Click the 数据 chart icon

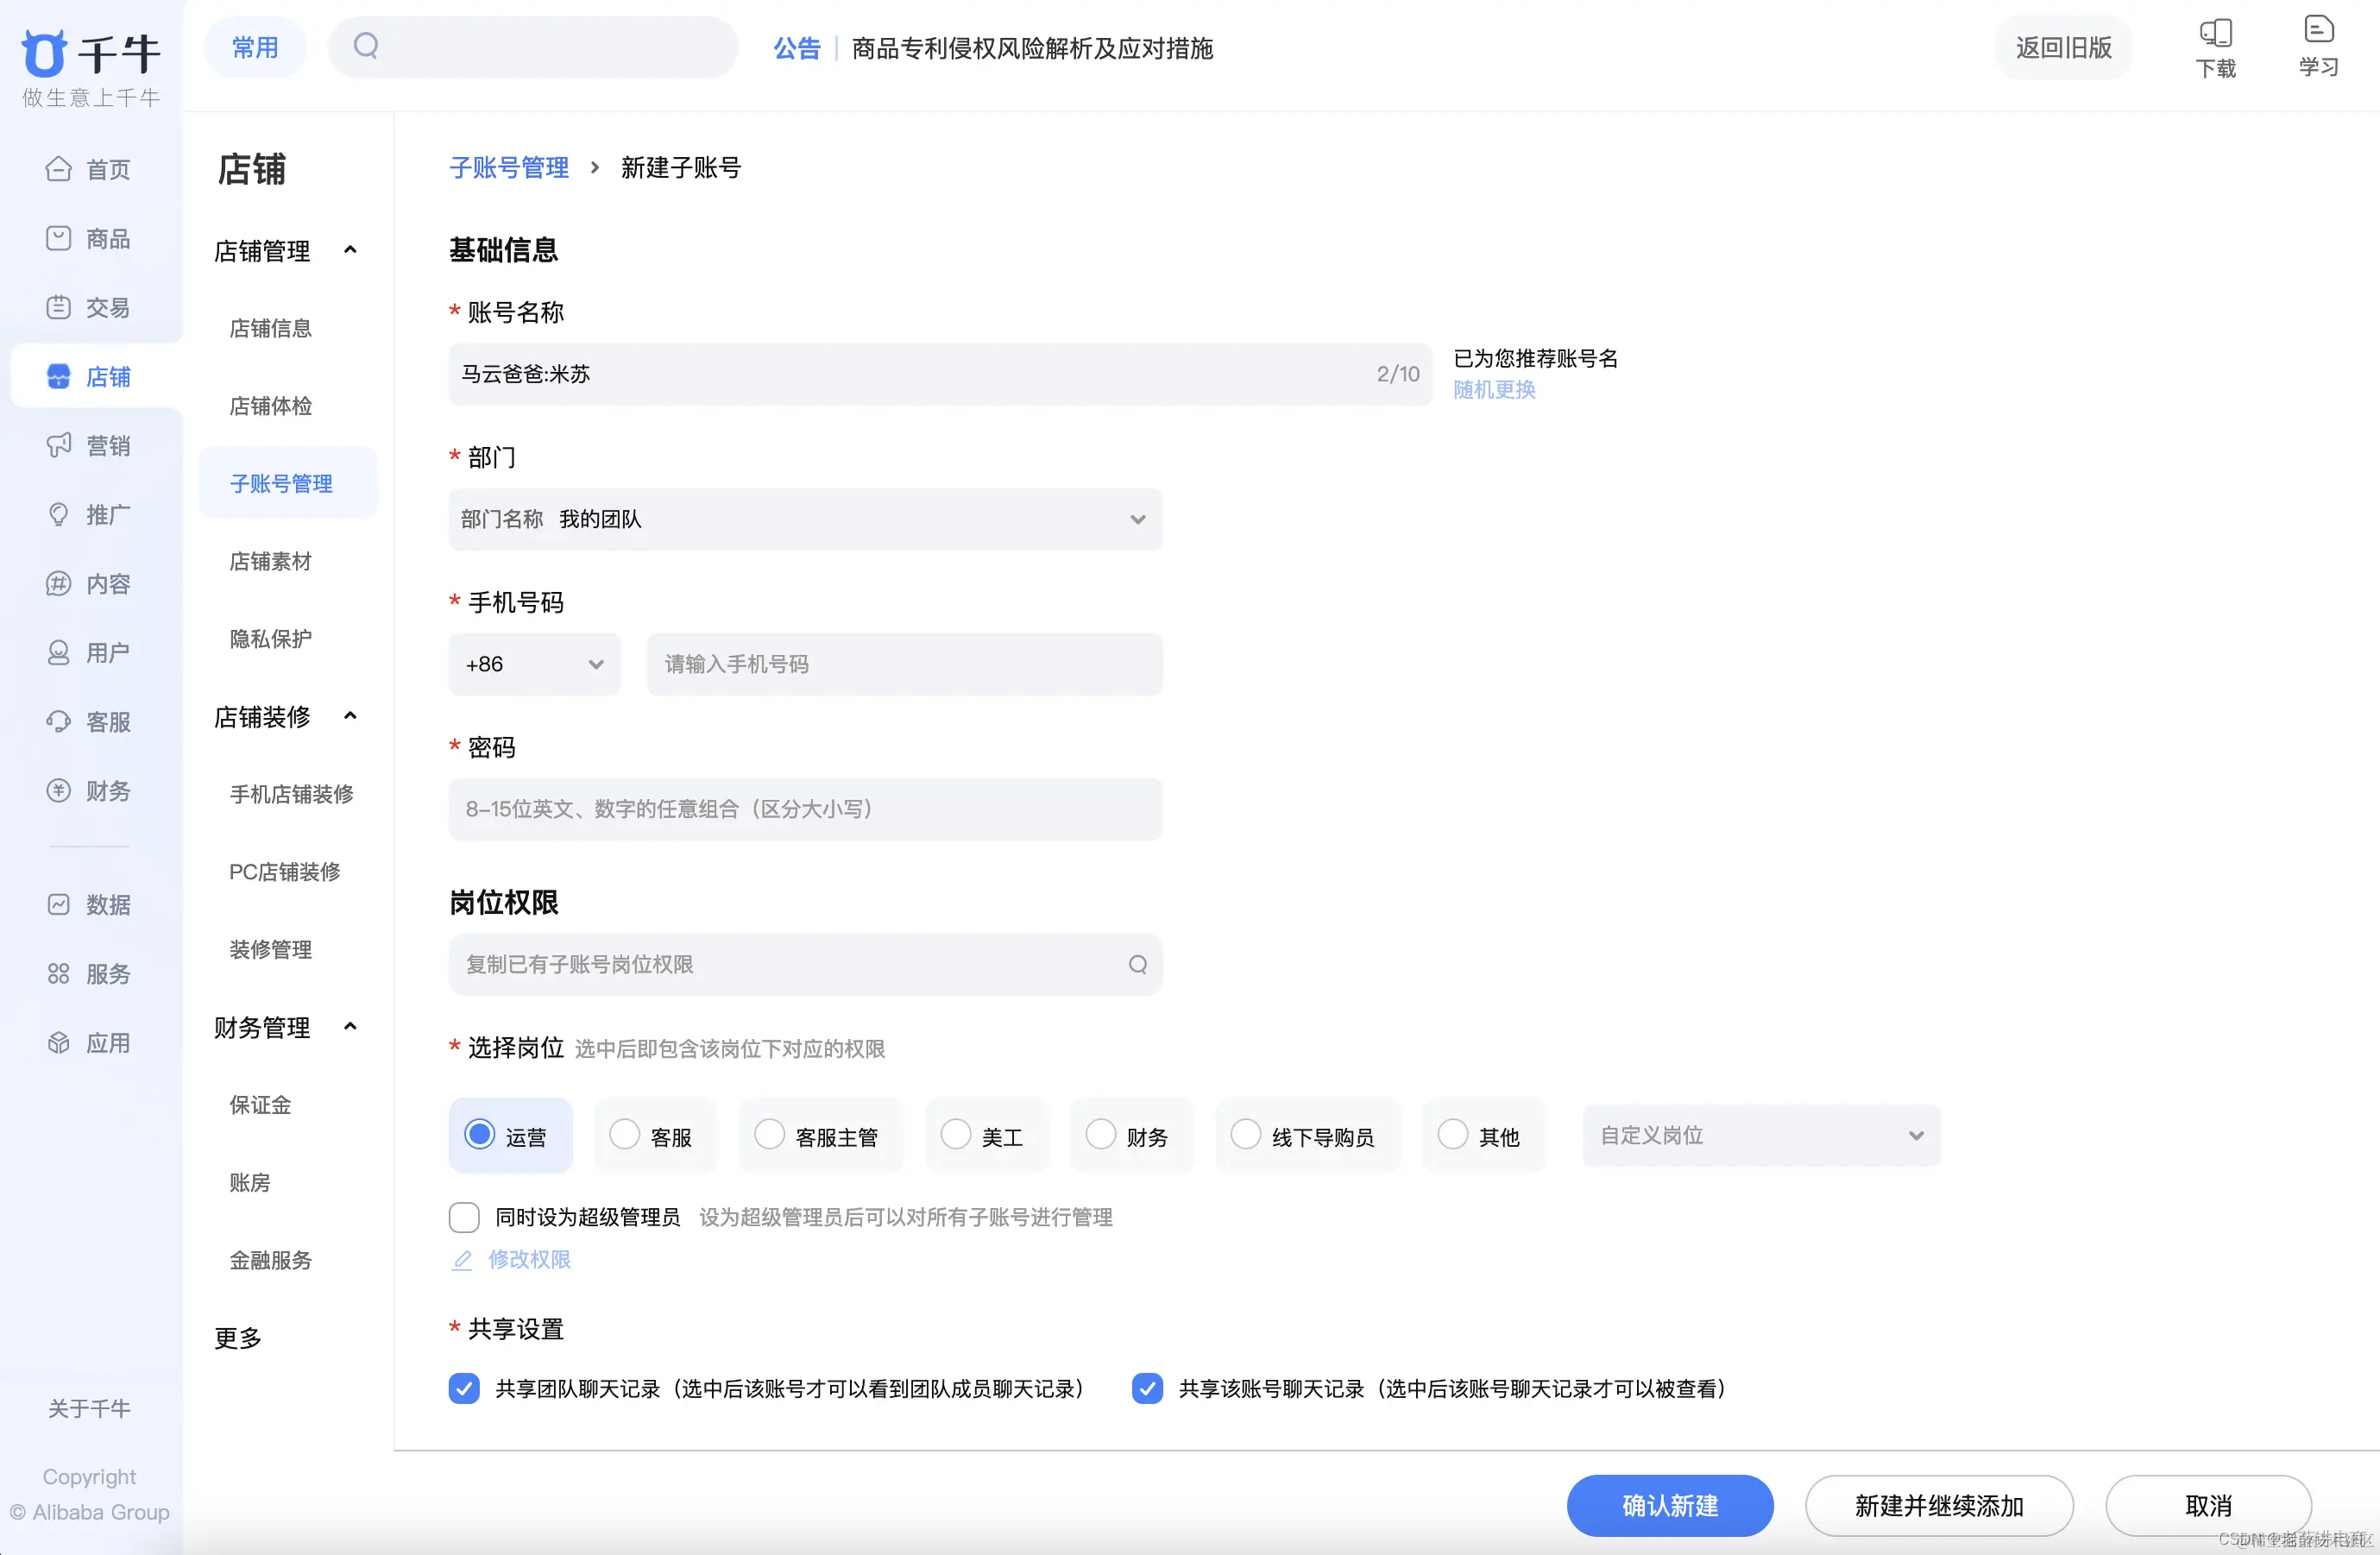[x=58, y=904]
